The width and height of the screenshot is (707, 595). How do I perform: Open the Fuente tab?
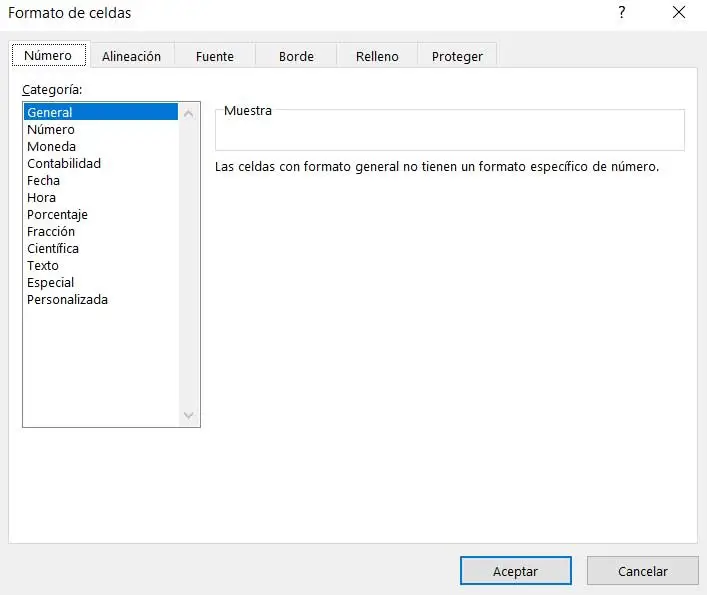[215, 56]
